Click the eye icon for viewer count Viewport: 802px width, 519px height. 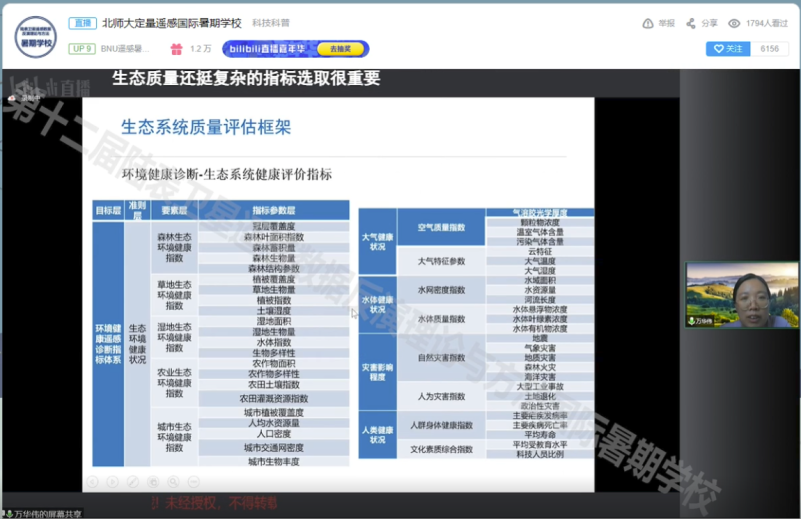(735, 23)
